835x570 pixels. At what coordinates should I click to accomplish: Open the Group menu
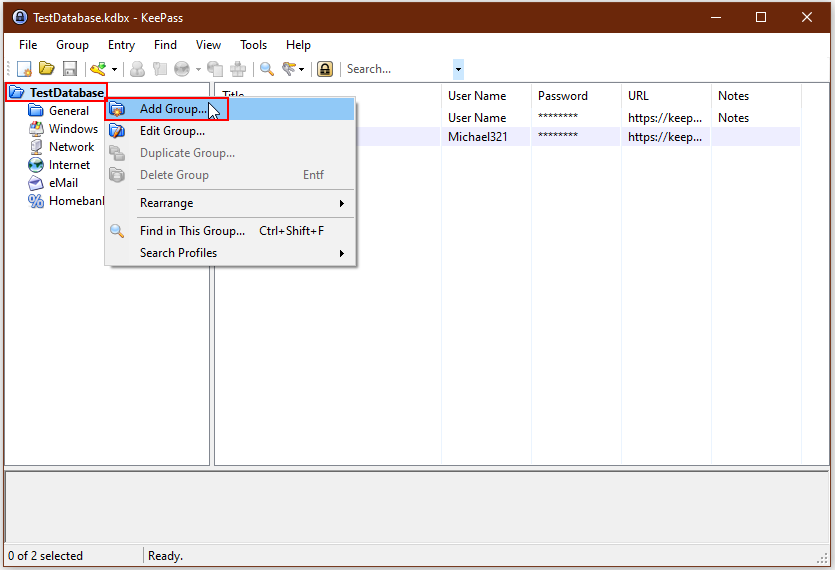tap(72, 45)
